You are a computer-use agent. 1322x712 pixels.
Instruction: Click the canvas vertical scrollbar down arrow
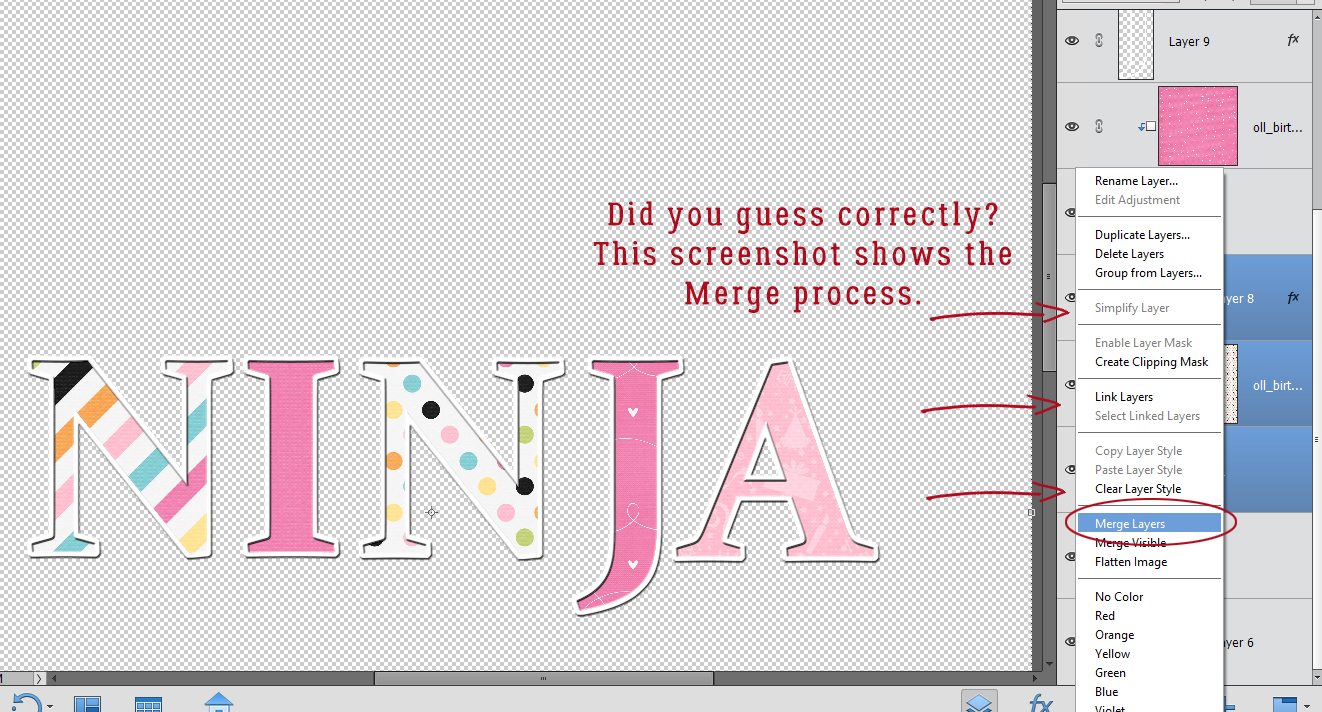(x=1048, y=663)
